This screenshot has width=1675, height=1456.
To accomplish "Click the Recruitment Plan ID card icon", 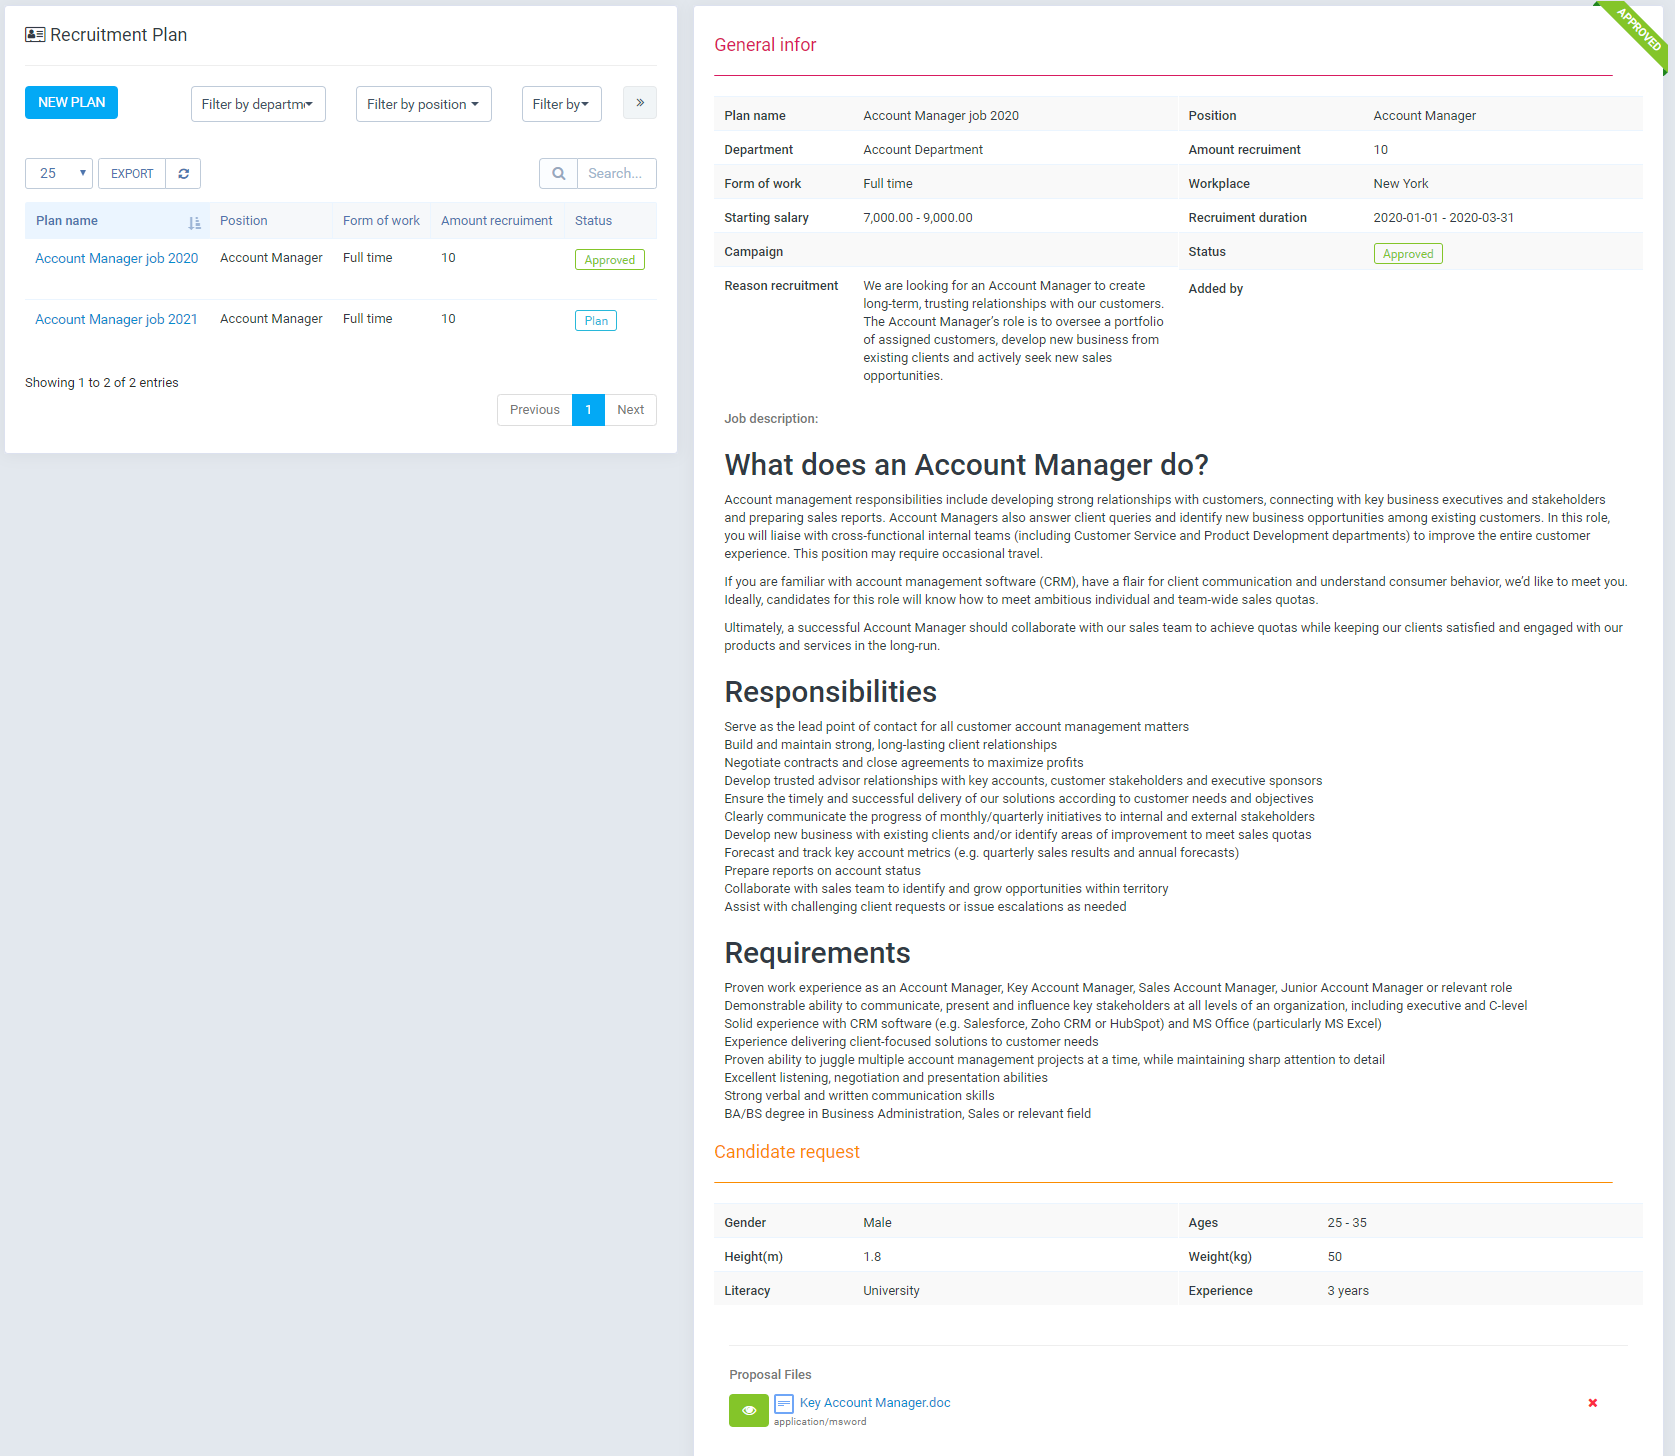I will 35,35.
